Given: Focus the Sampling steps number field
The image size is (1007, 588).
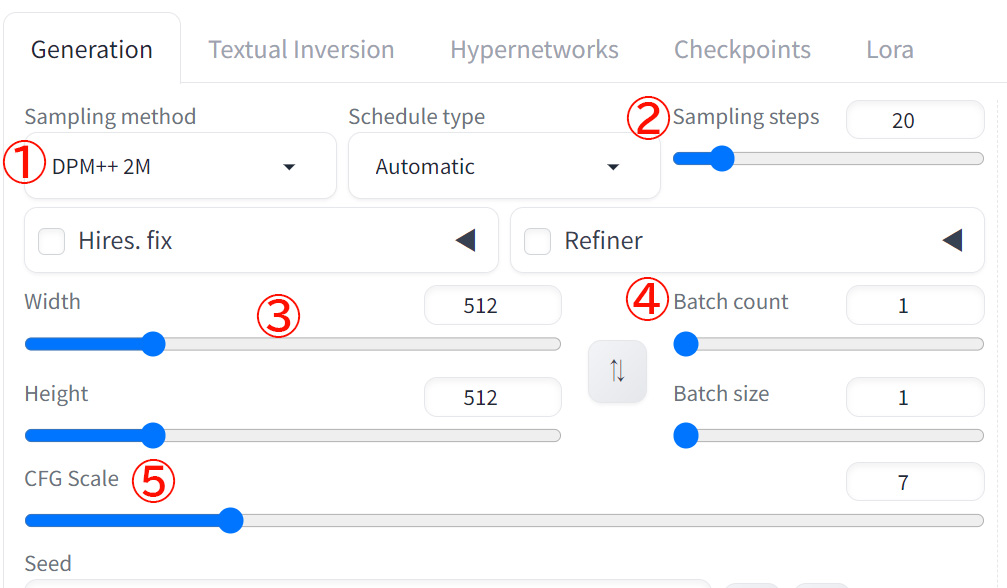Looking at the screenshot, I should (914, 120).
